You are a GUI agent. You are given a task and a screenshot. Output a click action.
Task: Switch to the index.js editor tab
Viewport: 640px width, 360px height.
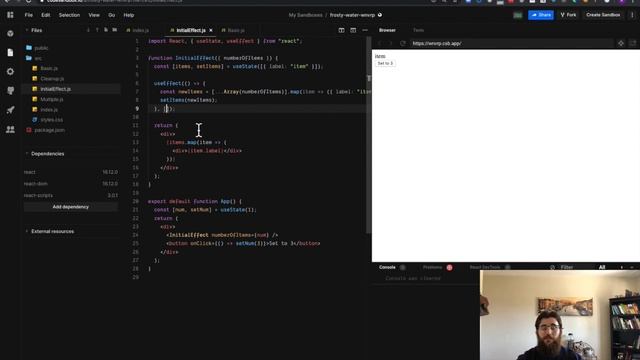tap(138, 30)
